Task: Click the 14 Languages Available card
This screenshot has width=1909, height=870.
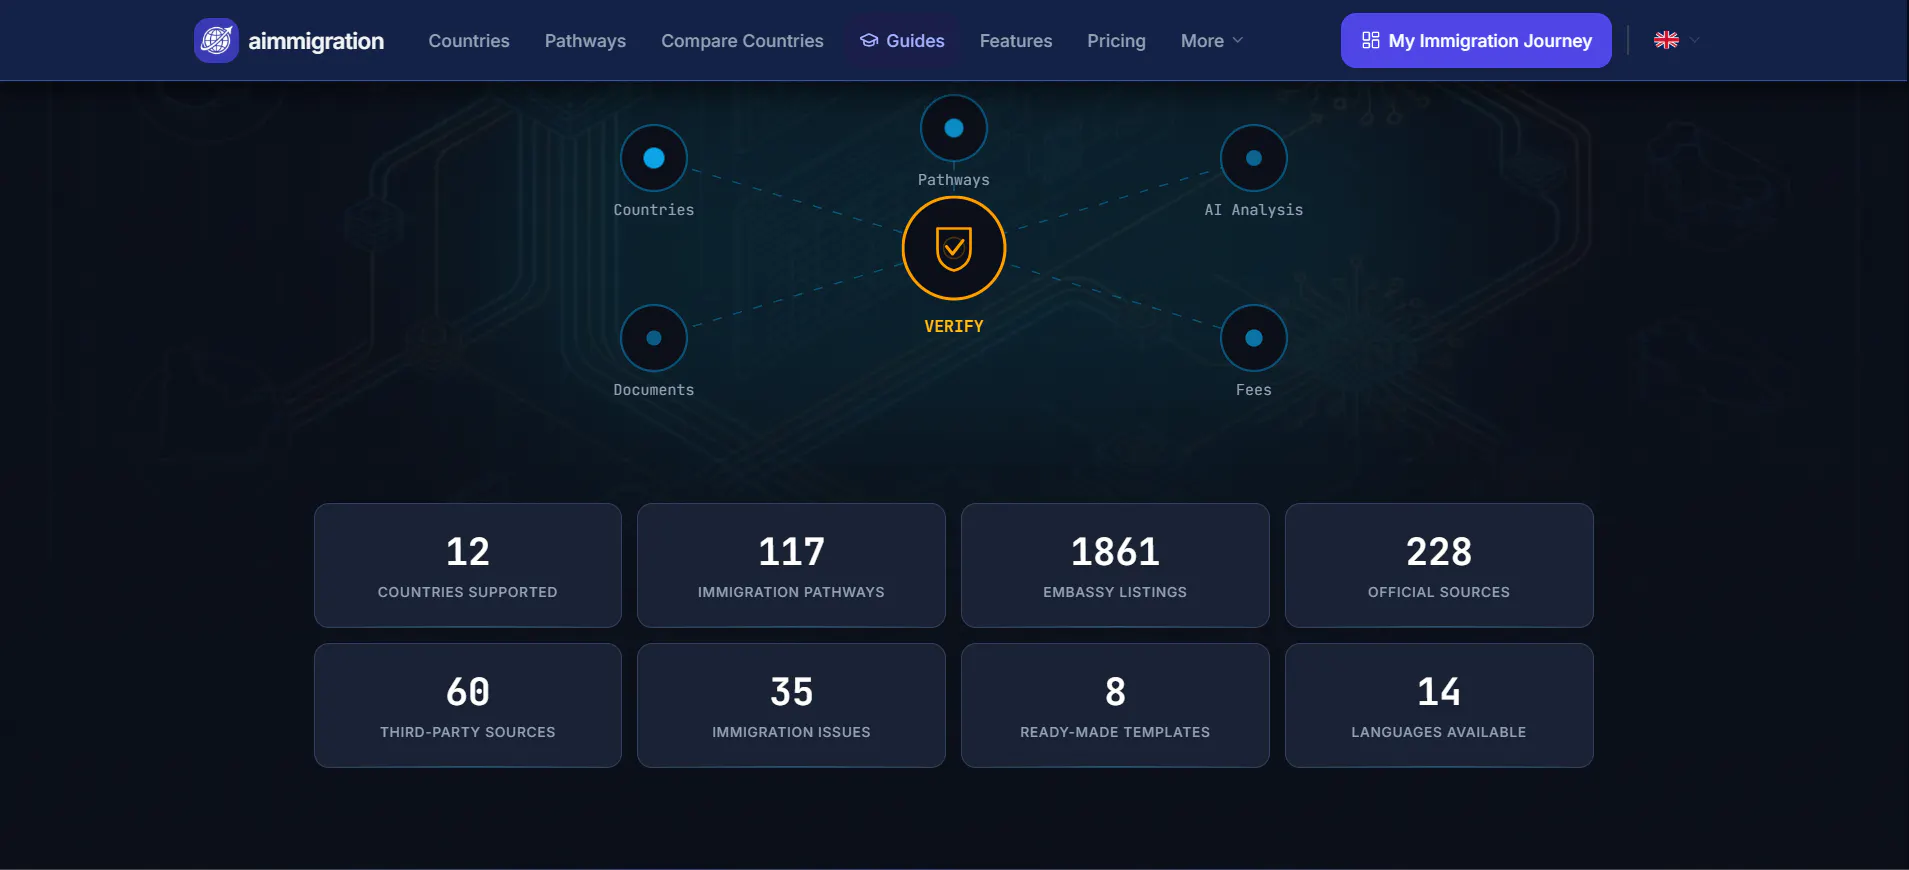Action: click(1439, 705)
